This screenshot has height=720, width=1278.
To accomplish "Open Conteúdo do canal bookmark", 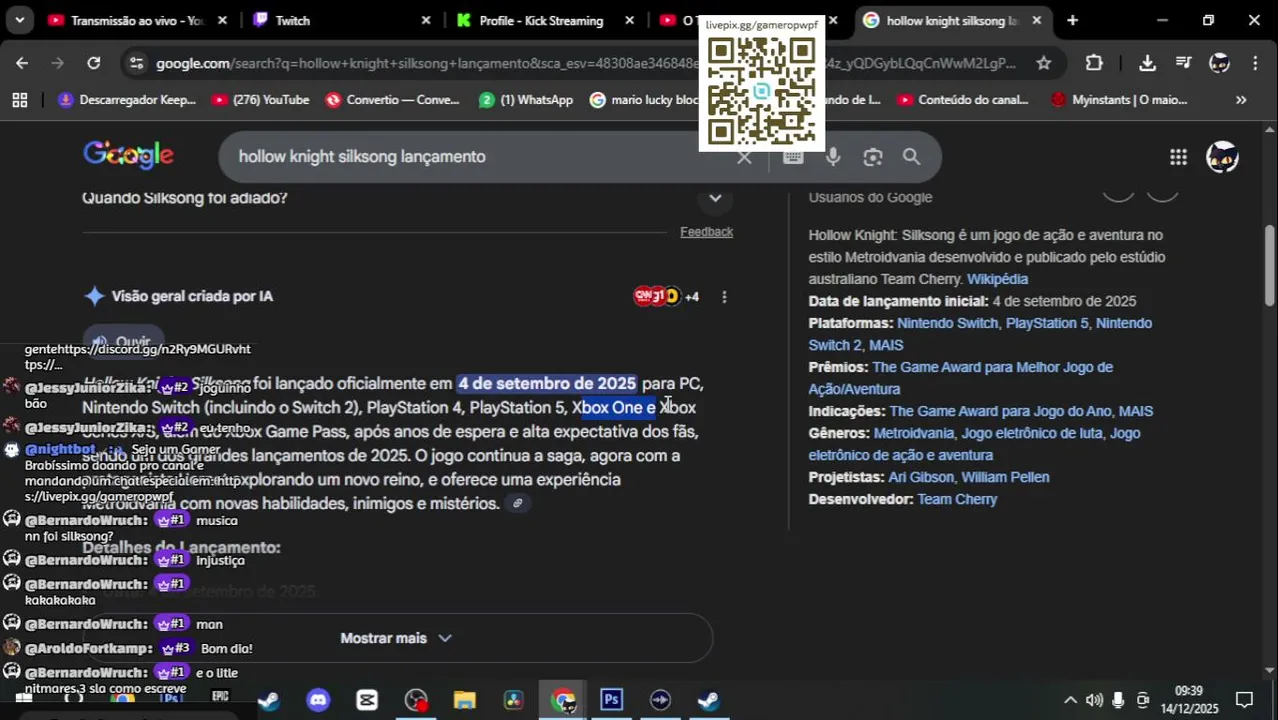I will pos(962,100).
